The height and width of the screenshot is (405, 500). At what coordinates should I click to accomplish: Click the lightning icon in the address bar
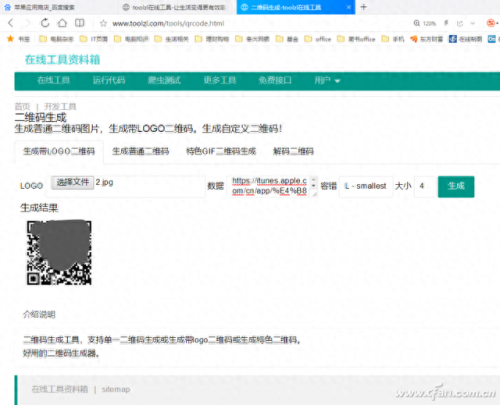(x=446, y=23)
